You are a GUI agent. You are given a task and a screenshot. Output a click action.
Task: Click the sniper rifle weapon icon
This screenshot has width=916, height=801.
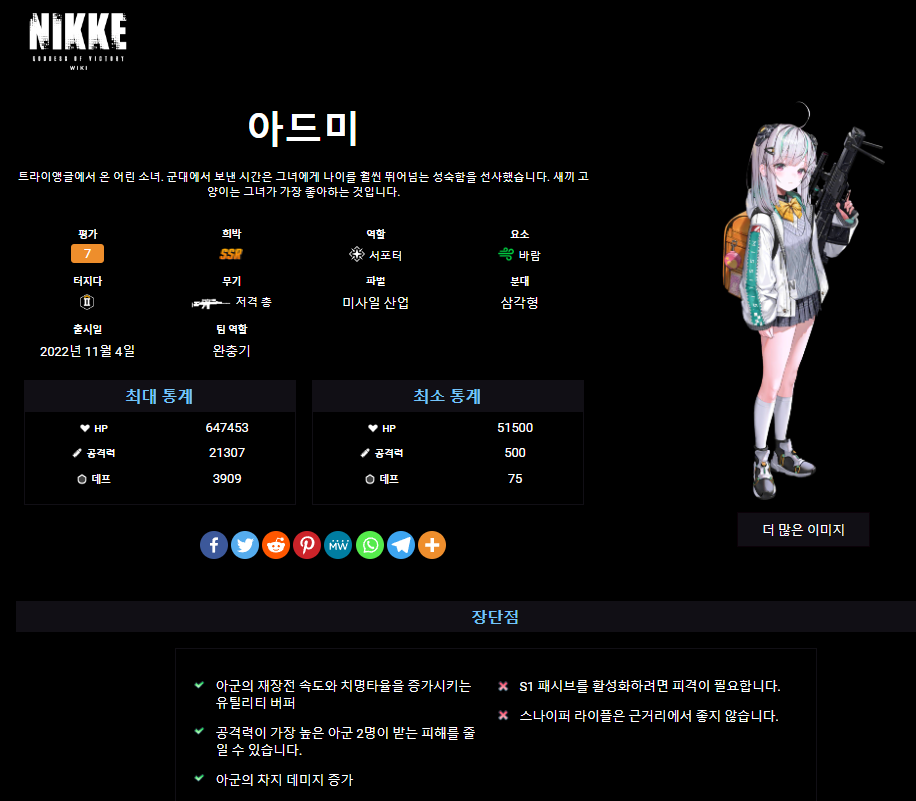click(210, 303)
